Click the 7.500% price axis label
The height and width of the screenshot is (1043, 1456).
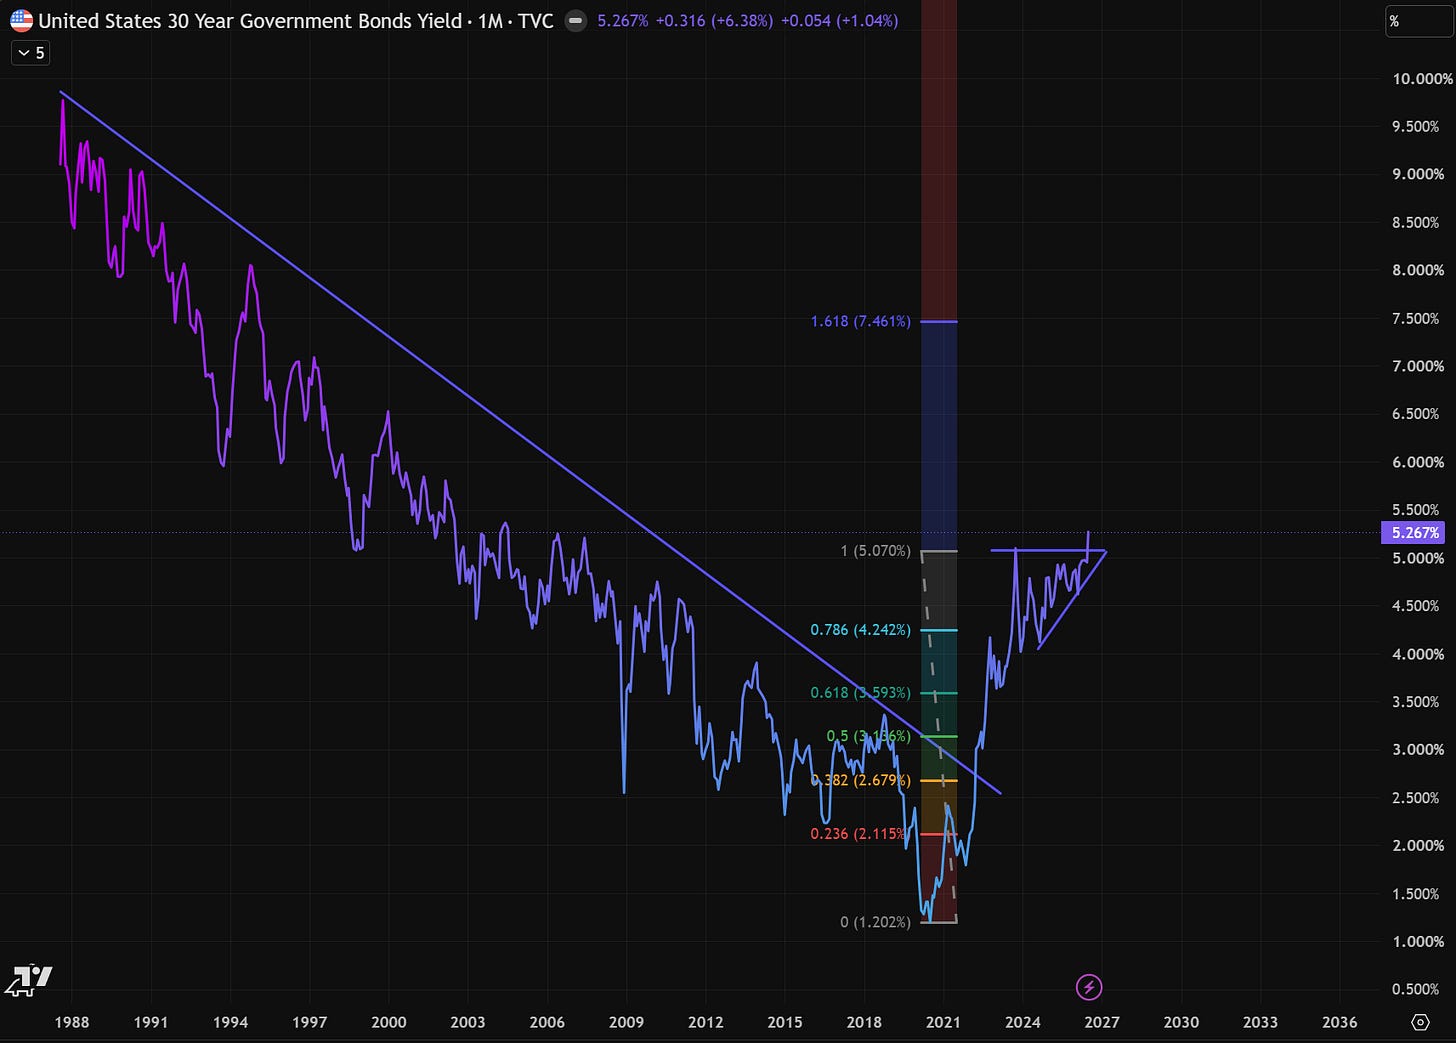coord(1418,318)
